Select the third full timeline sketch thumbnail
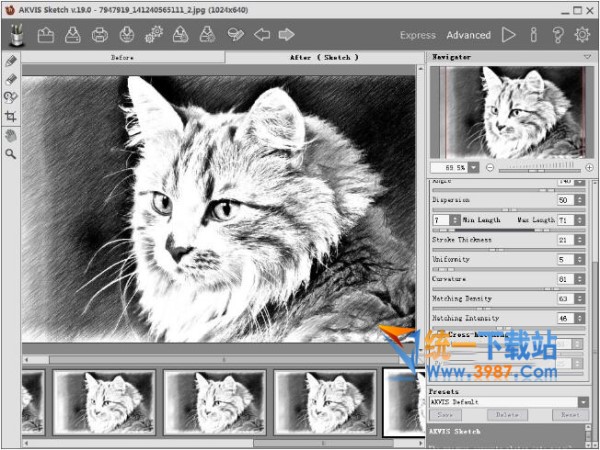Viewport: 600px width, 450px height. click(325, 402)
